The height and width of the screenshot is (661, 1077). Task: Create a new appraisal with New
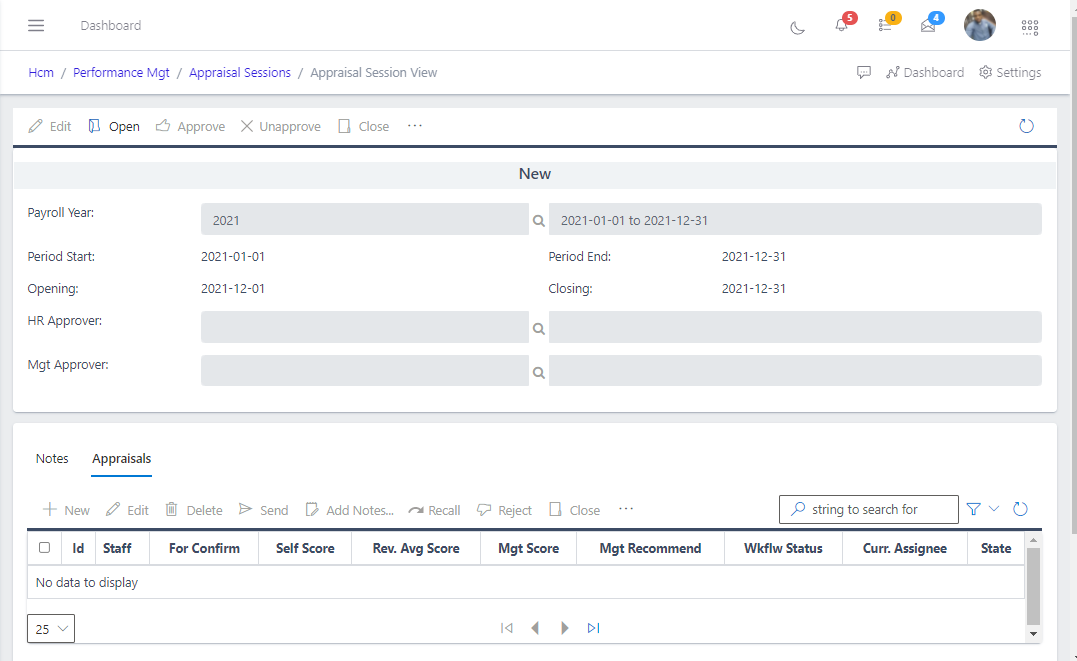tap(65, 510)
